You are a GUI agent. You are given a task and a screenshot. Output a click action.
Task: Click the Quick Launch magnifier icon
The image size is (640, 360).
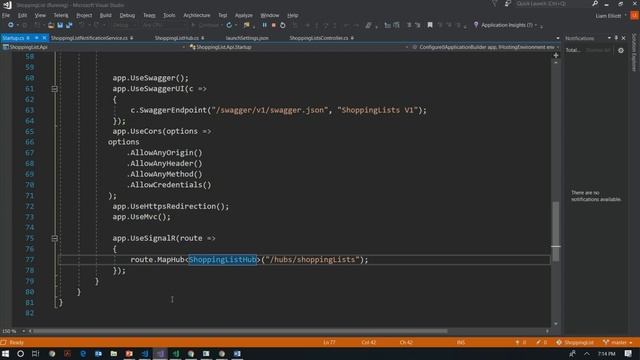tap(595, 4)
